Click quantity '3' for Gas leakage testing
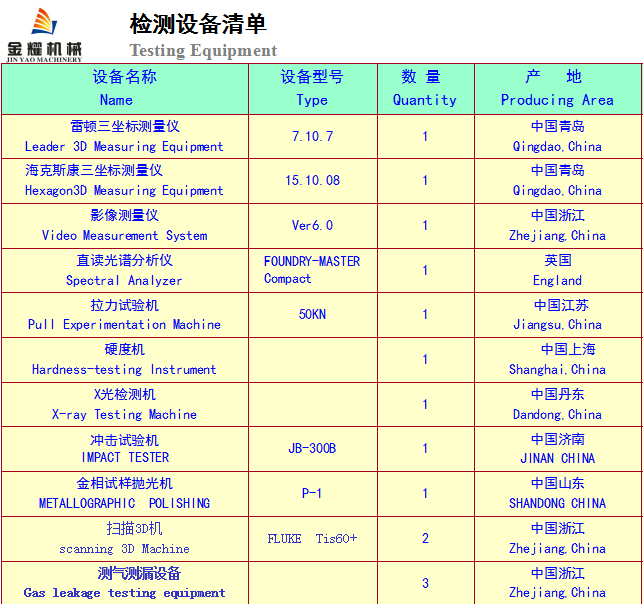The width and height of the screenshot is (643, 604). tap(424, 583)
